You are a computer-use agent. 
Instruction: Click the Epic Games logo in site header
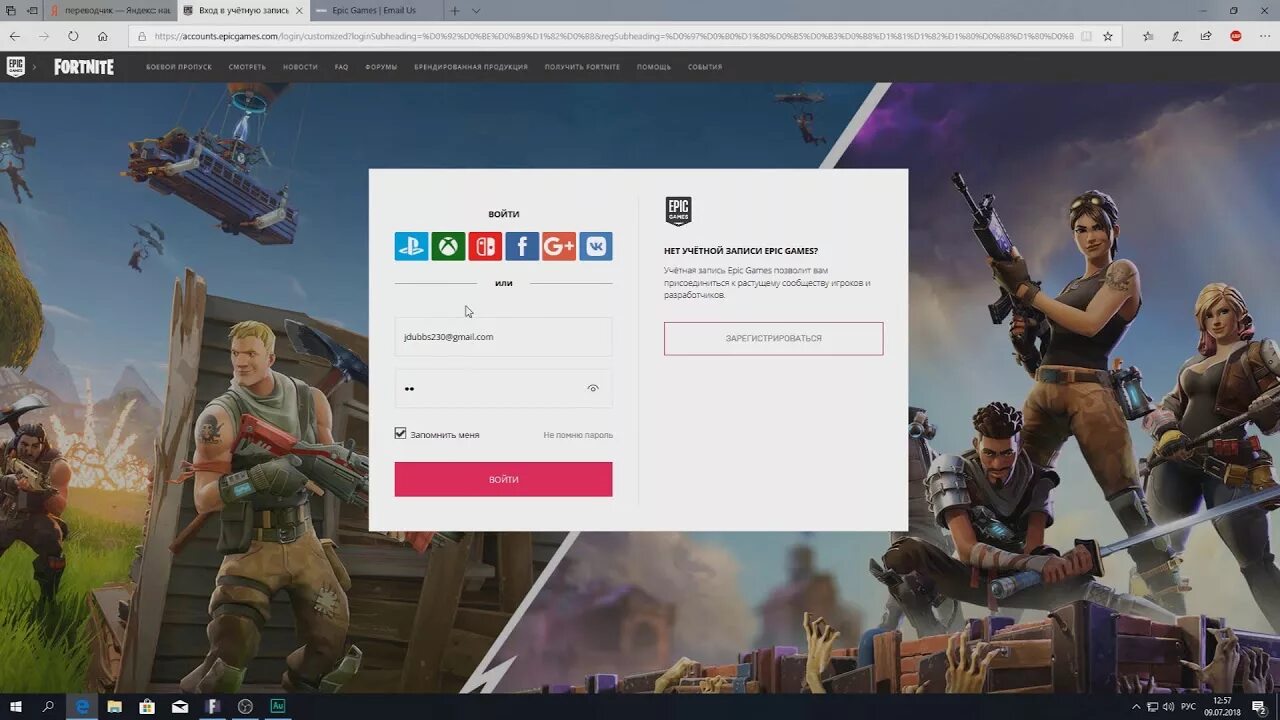point(15,67)
